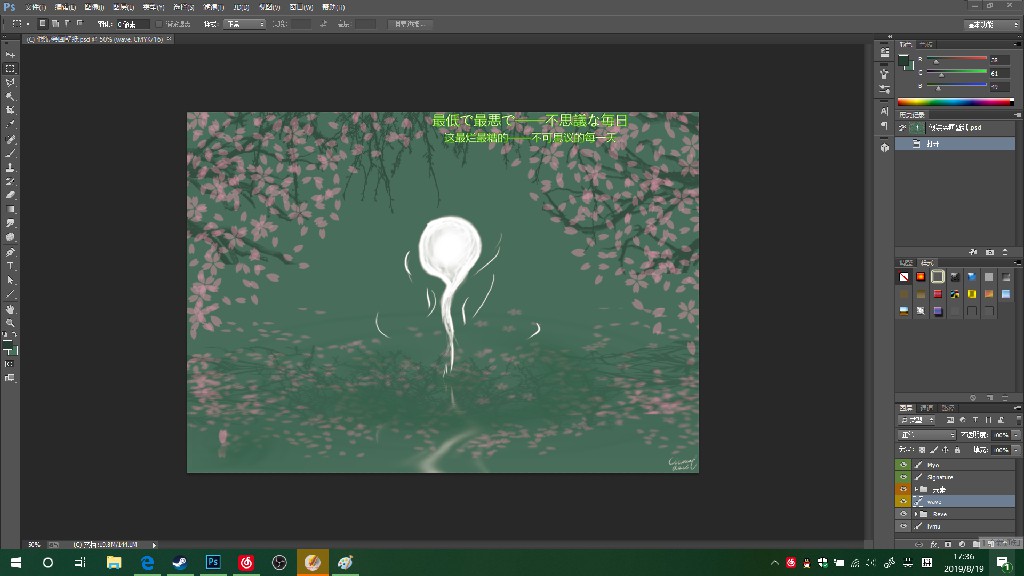Enable the anti-alias checkbox in options bar

(x=160, y=23)
